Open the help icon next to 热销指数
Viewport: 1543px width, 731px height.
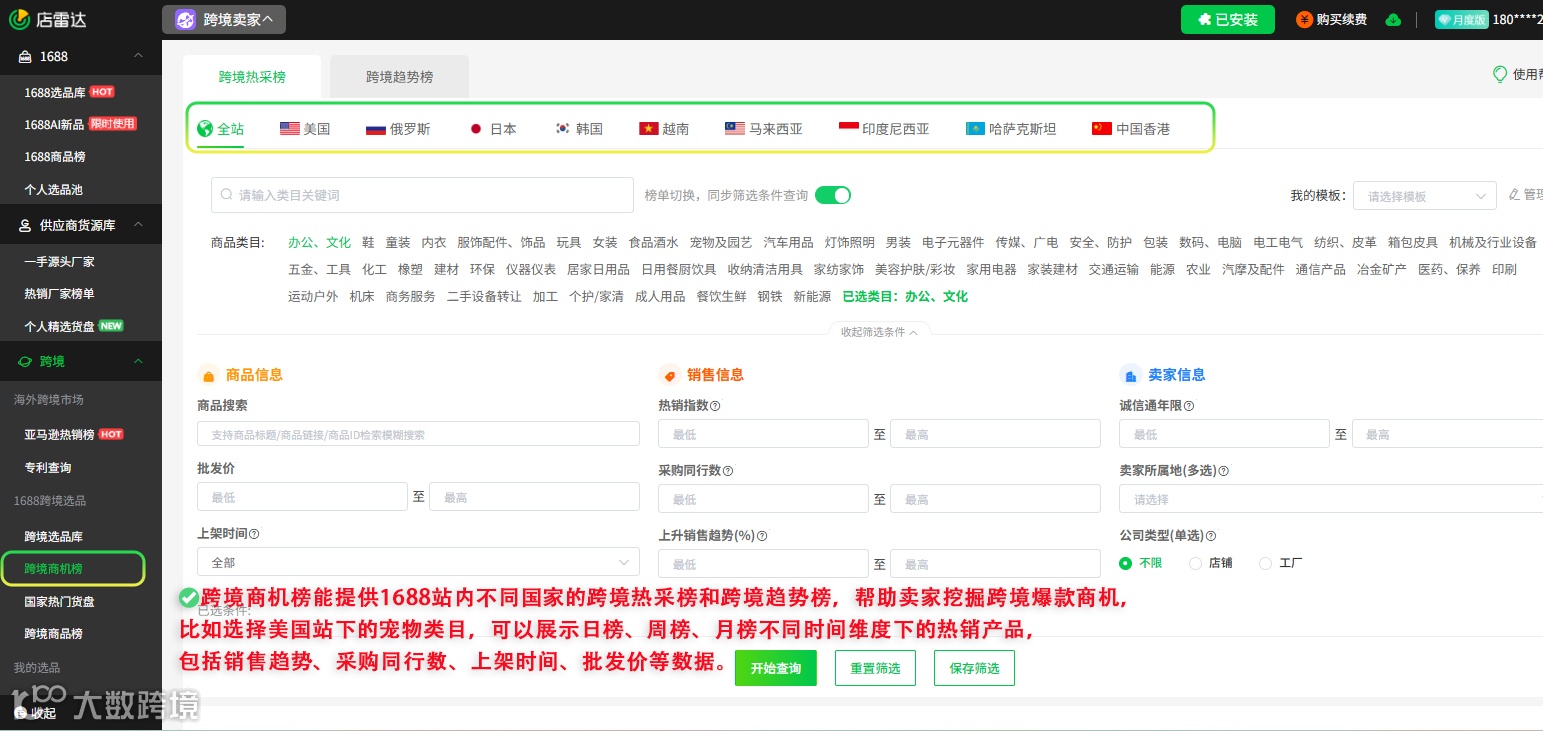tap(715, 406)
